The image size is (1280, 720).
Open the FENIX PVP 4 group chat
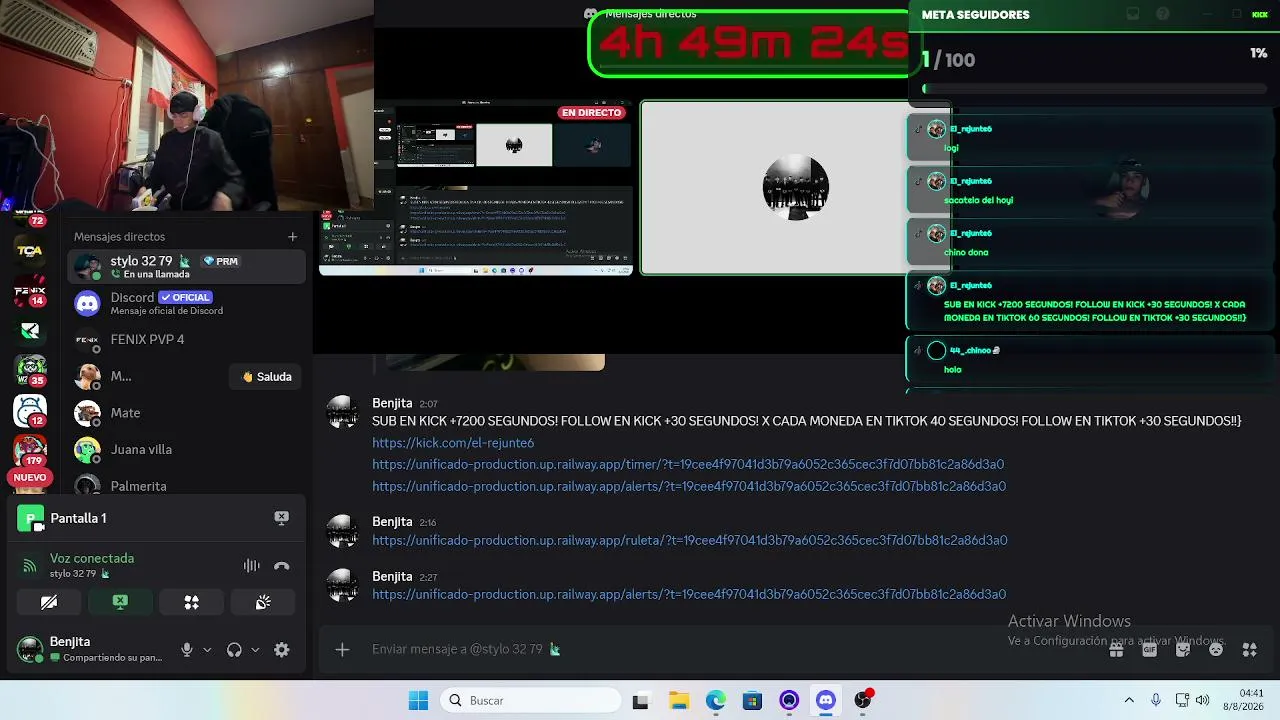[x=186, y=340]
